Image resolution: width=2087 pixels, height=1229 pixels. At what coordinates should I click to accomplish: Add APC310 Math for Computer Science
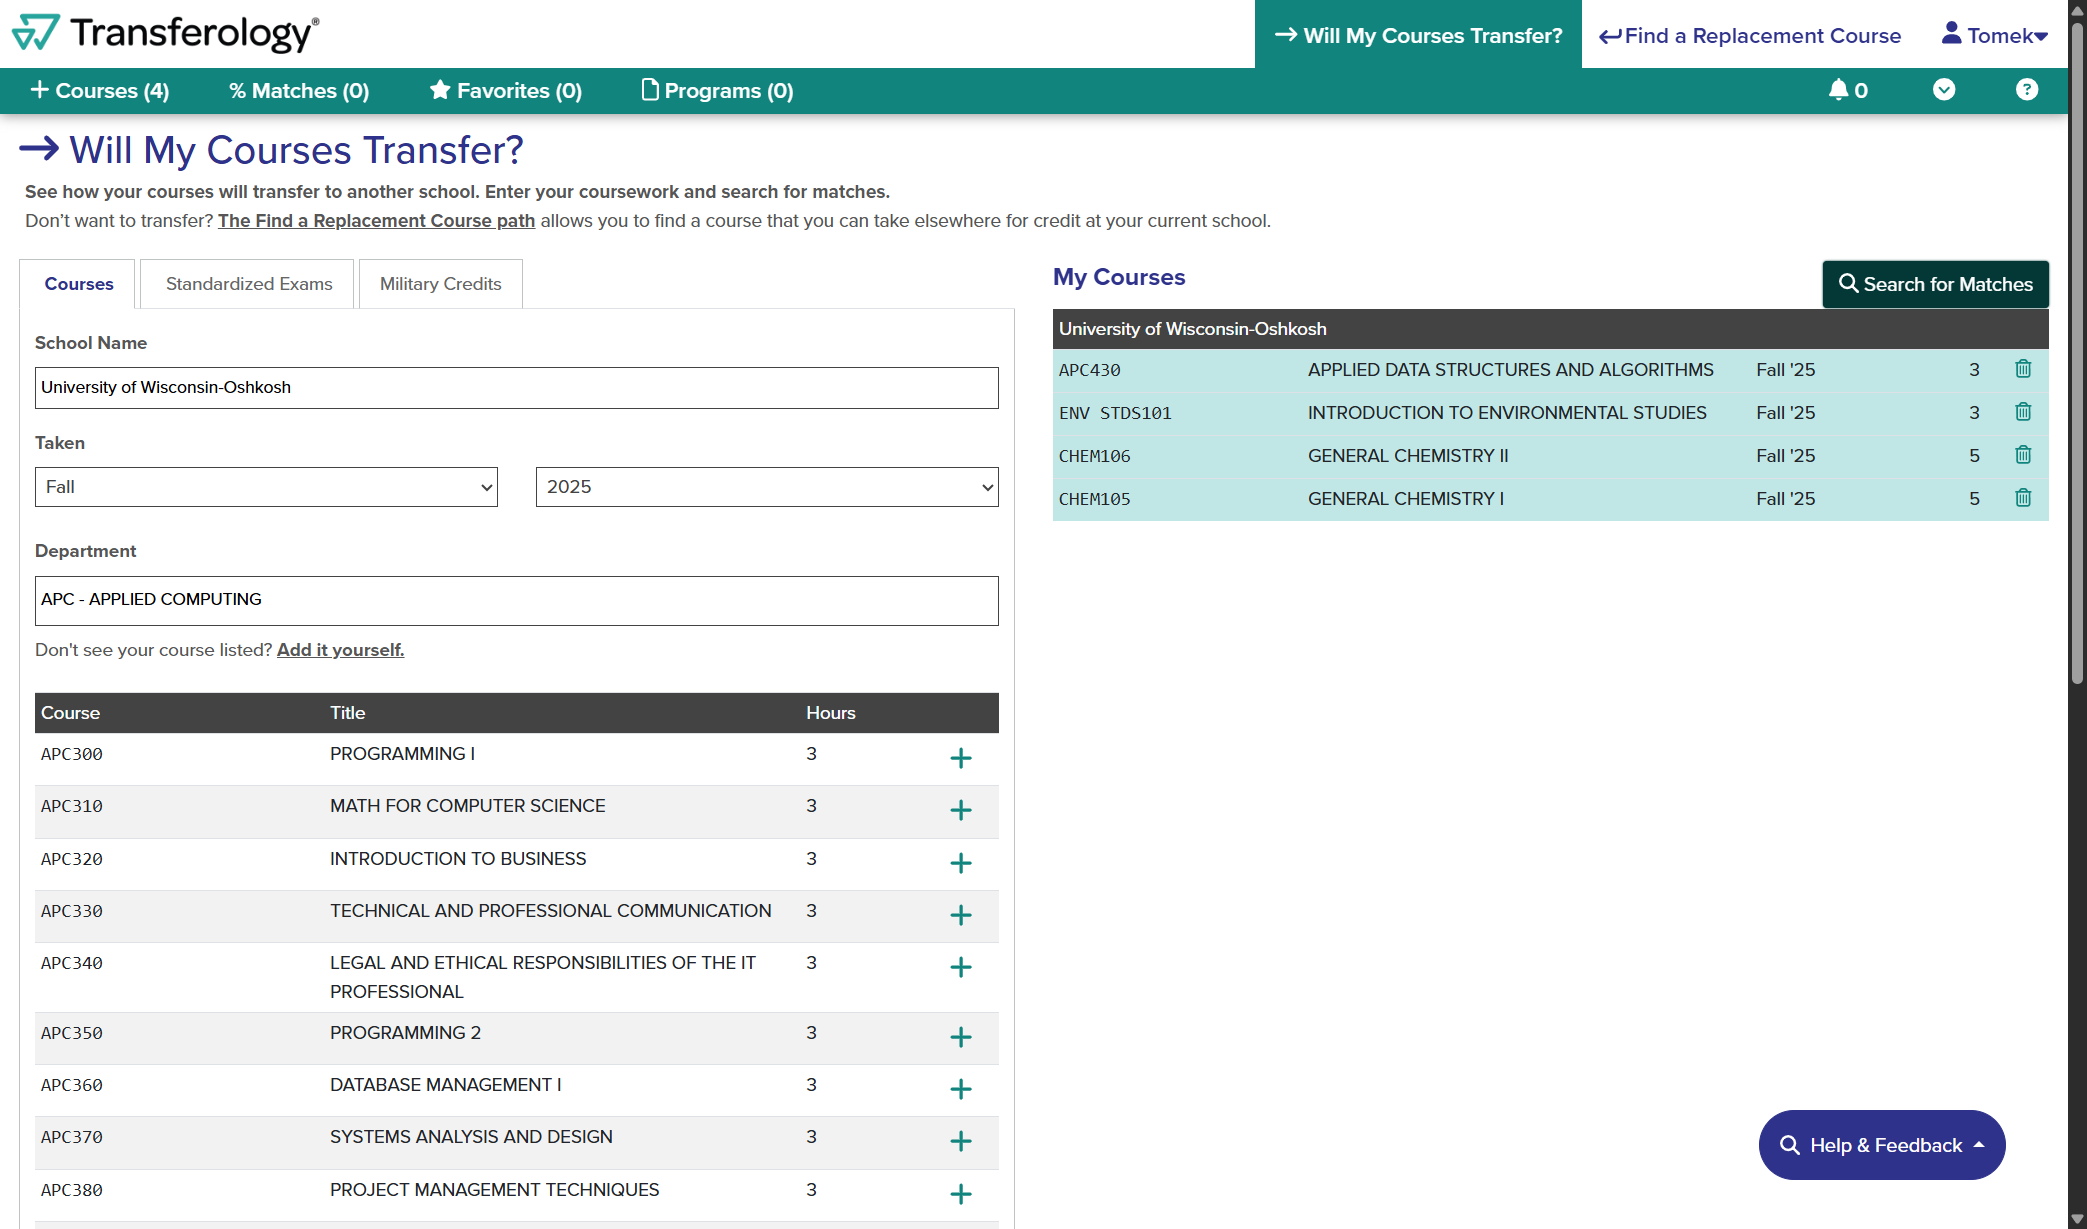960,810
